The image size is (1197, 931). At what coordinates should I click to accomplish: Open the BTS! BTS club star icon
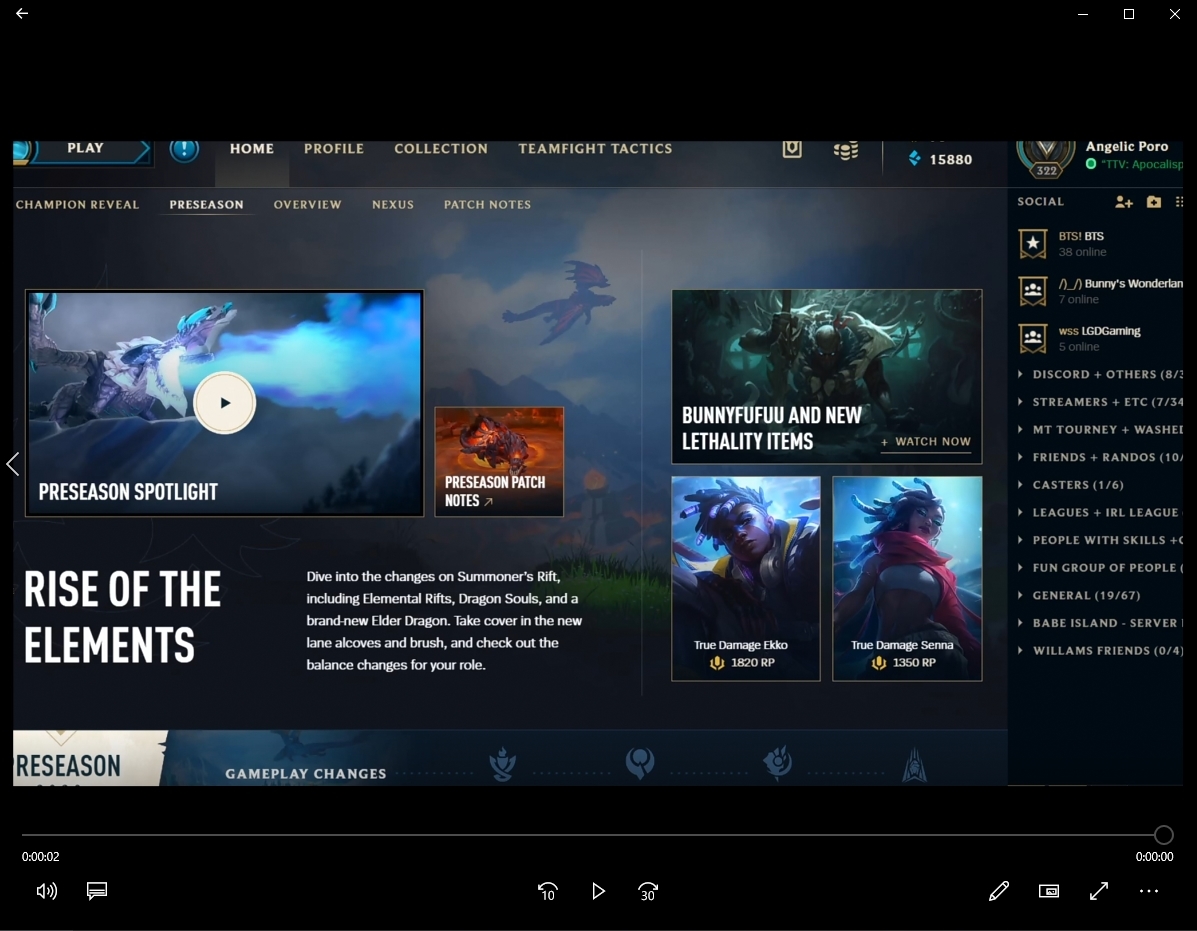[x=1033, y=244]
